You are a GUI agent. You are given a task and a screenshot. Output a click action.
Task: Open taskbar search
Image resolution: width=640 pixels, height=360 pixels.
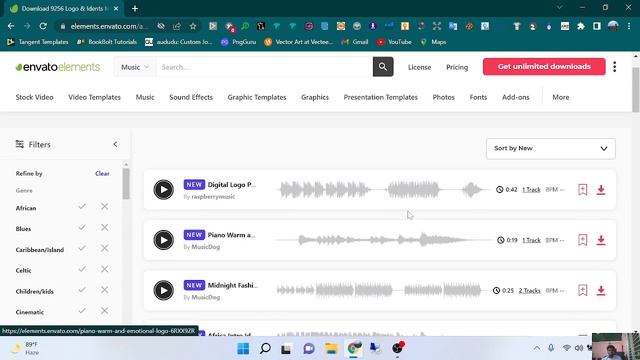click(x=265, y=349)
